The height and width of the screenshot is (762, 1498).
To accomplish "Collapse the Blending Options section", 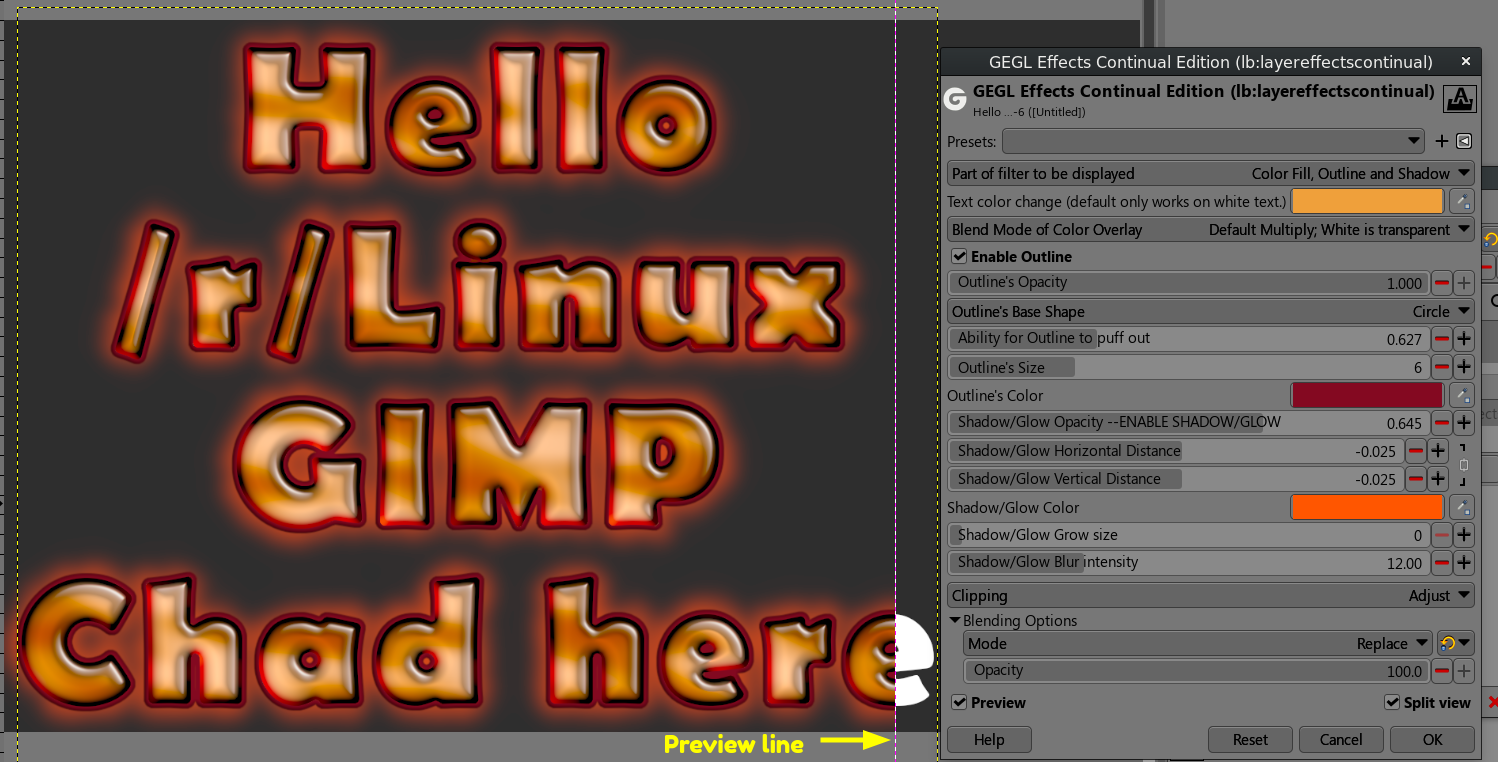I will [955, 620].
